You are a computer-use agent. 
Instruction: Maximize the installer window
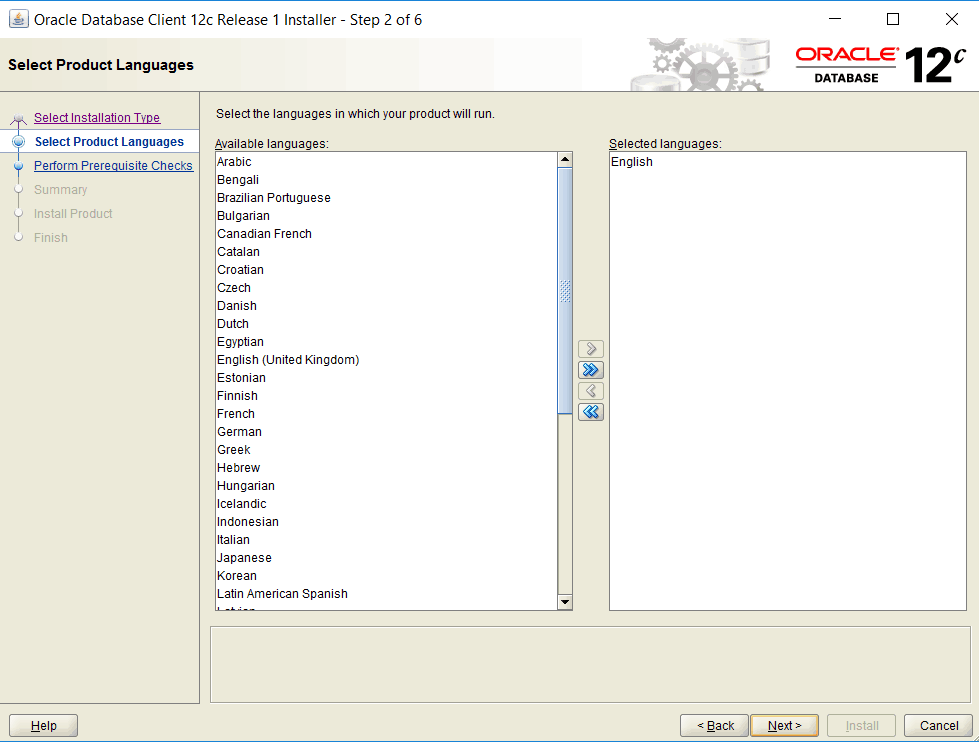(x=893, y=19)
